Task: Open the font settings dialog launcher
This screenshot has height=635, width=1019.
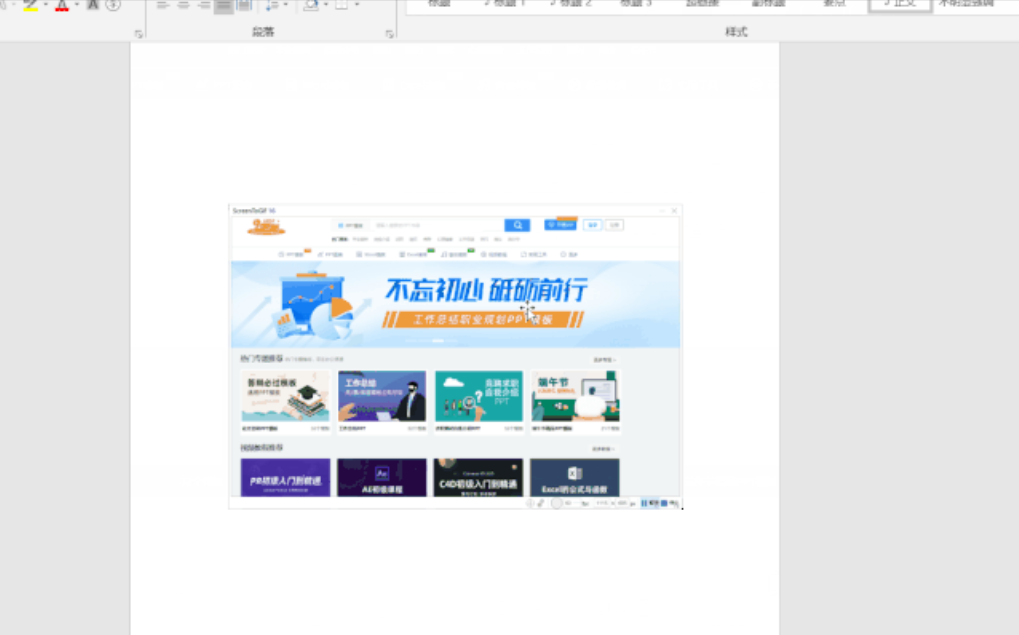Action: click(138, 34)
